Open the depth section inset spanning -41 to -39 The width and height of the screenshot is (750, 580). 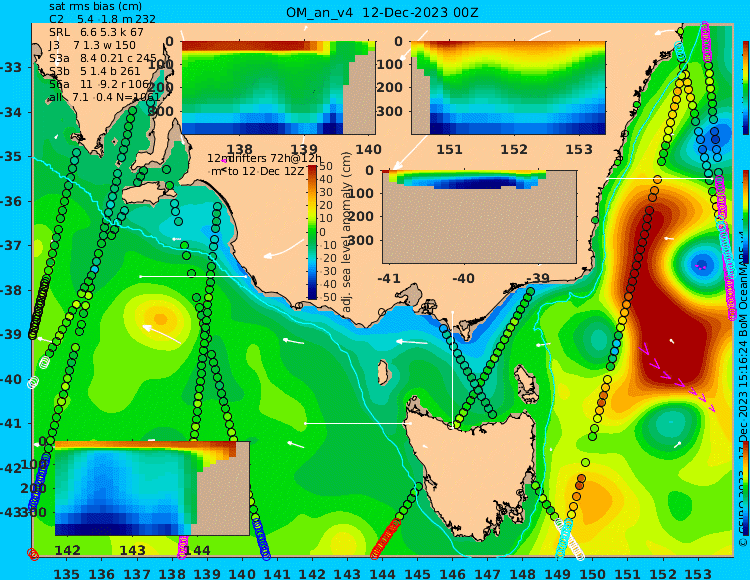click(479, 217)
